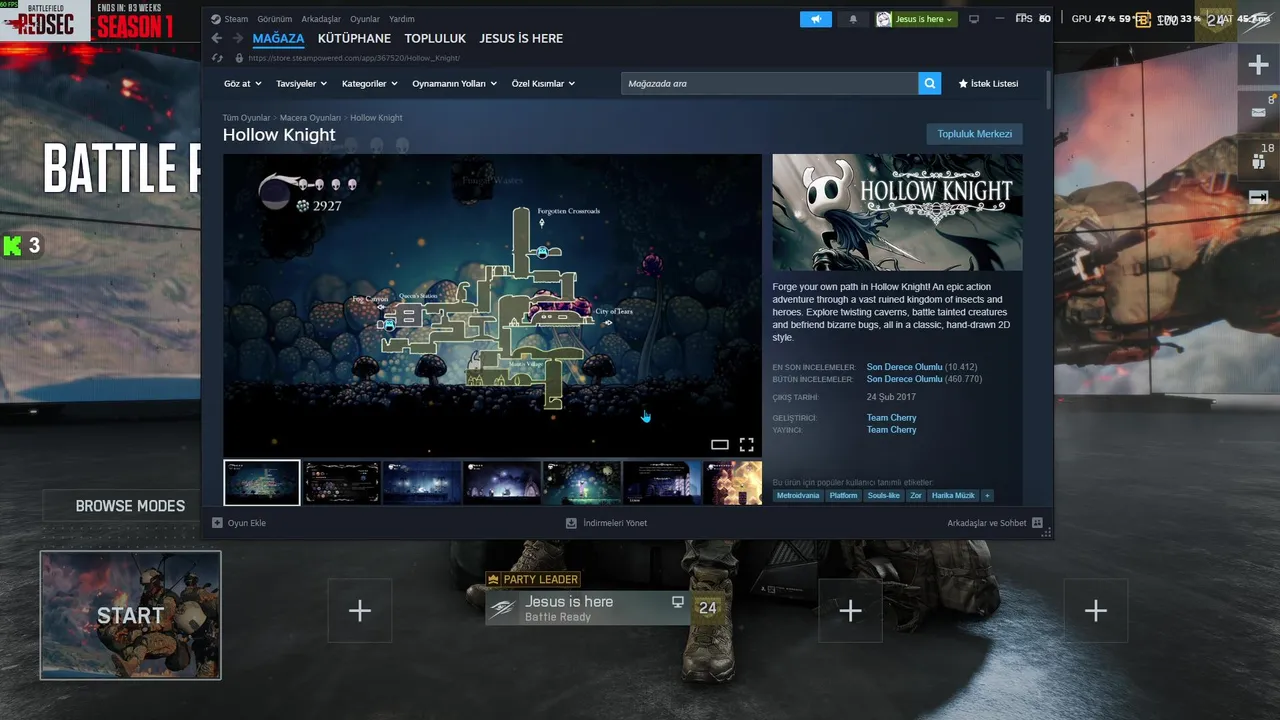Click the Steam page vertical scrollbar
The height and width of the screenshot is (720, 1280).
1049,88
